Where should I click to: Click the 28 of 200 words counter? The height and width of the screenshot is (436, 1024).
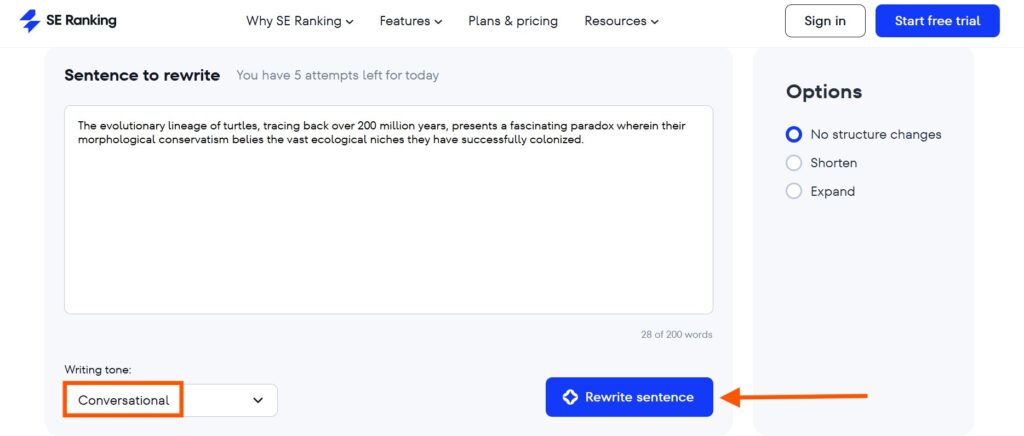click(x=677, y=335)
